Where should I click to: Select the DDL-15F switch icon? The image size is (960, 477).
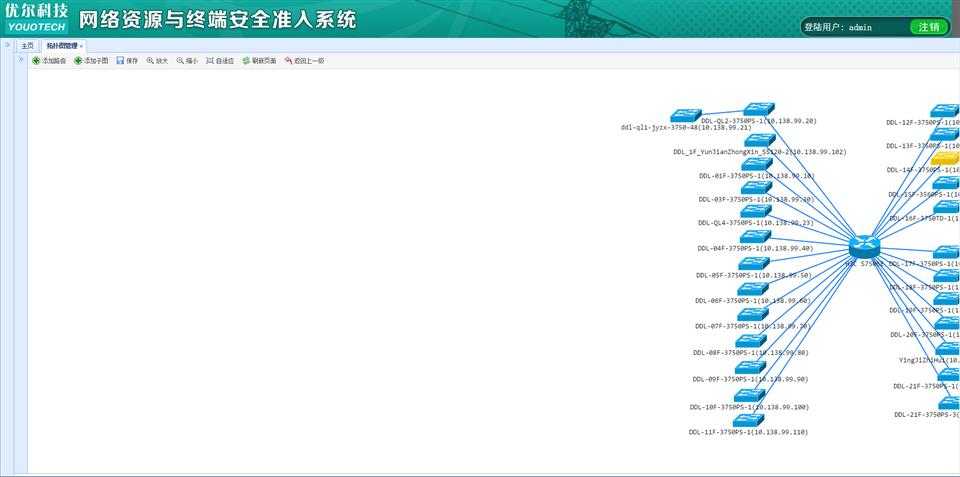[947, 182]
